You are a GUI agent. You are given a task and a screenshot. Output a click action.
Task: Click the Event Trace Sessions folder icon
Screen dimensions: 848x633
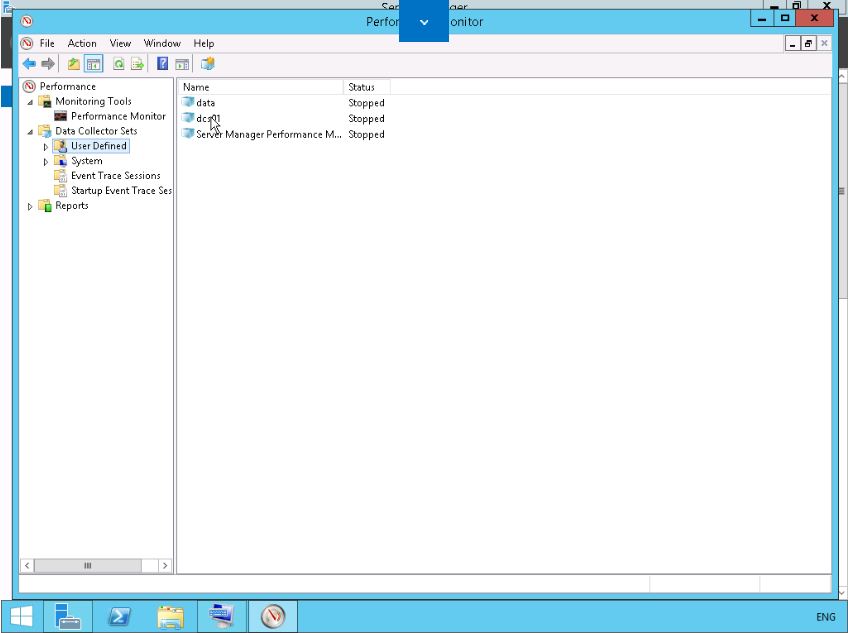click(61, 175)
